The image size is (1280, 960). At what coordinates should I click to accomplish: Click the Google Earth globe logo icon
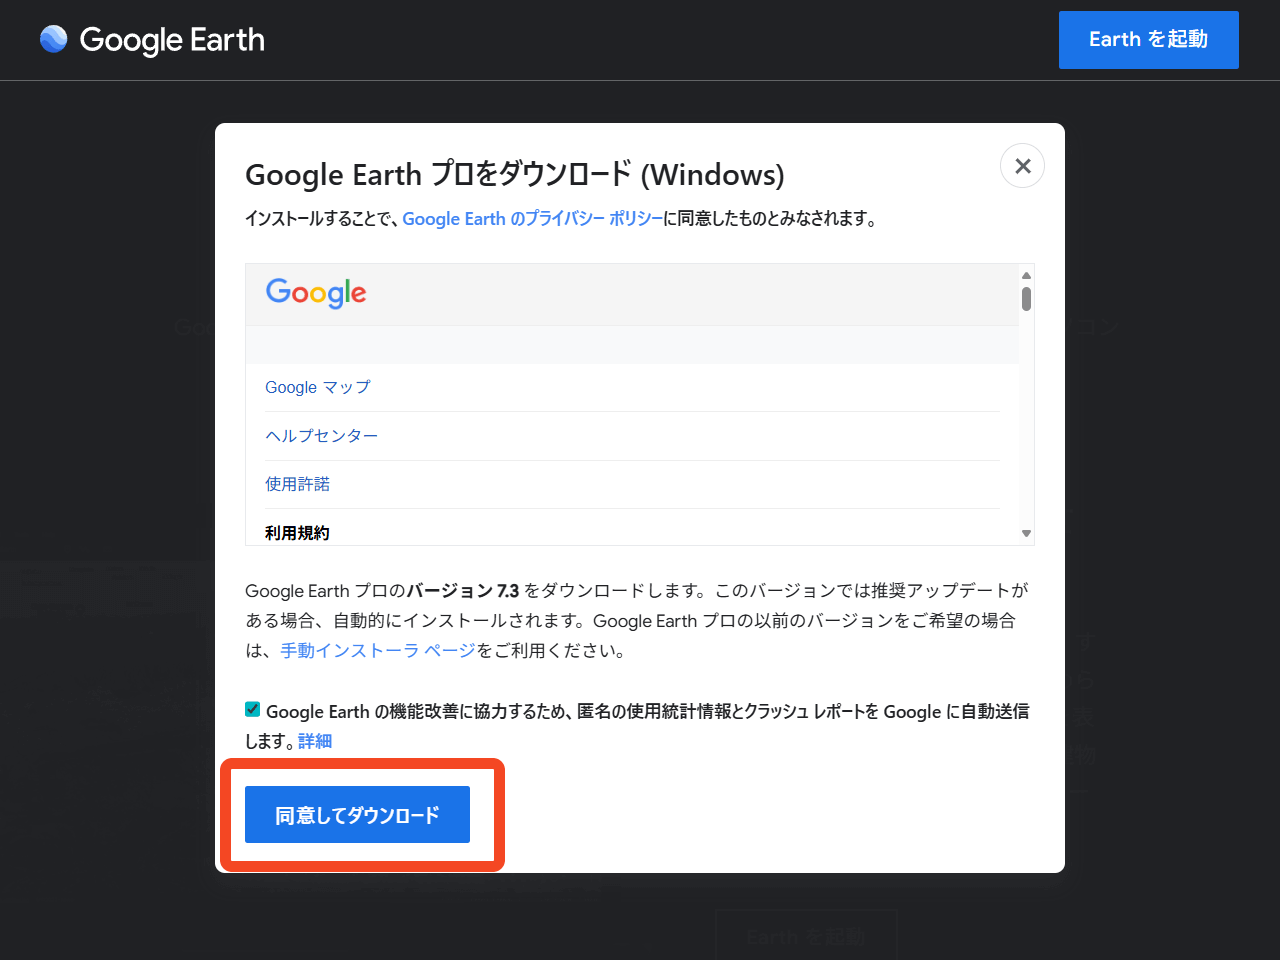click(x=53, y=39)
